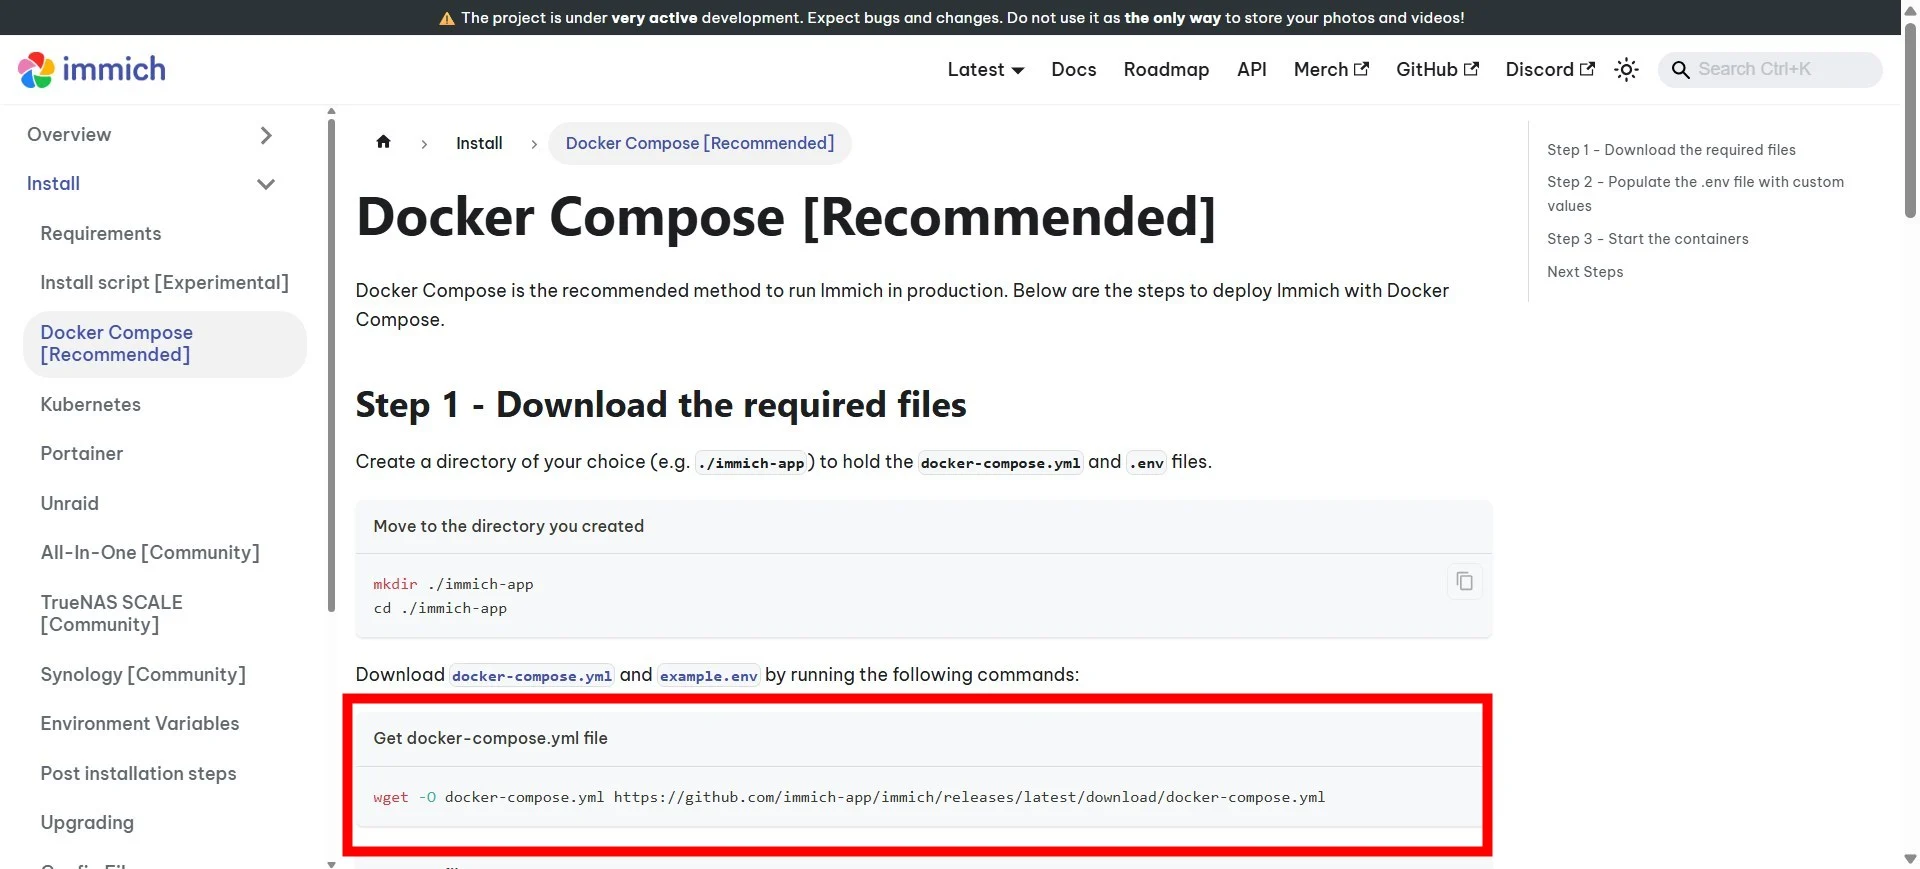Viewport: 1920px width, 869px height.
Task: Open the API navigation item
Action: tap(1252, 69)
